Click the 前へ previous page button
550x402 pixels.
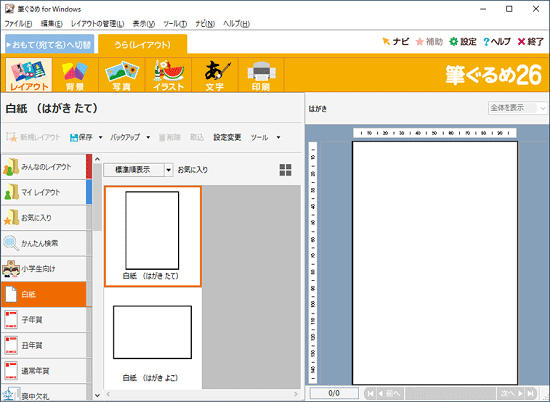pos(390,393)
